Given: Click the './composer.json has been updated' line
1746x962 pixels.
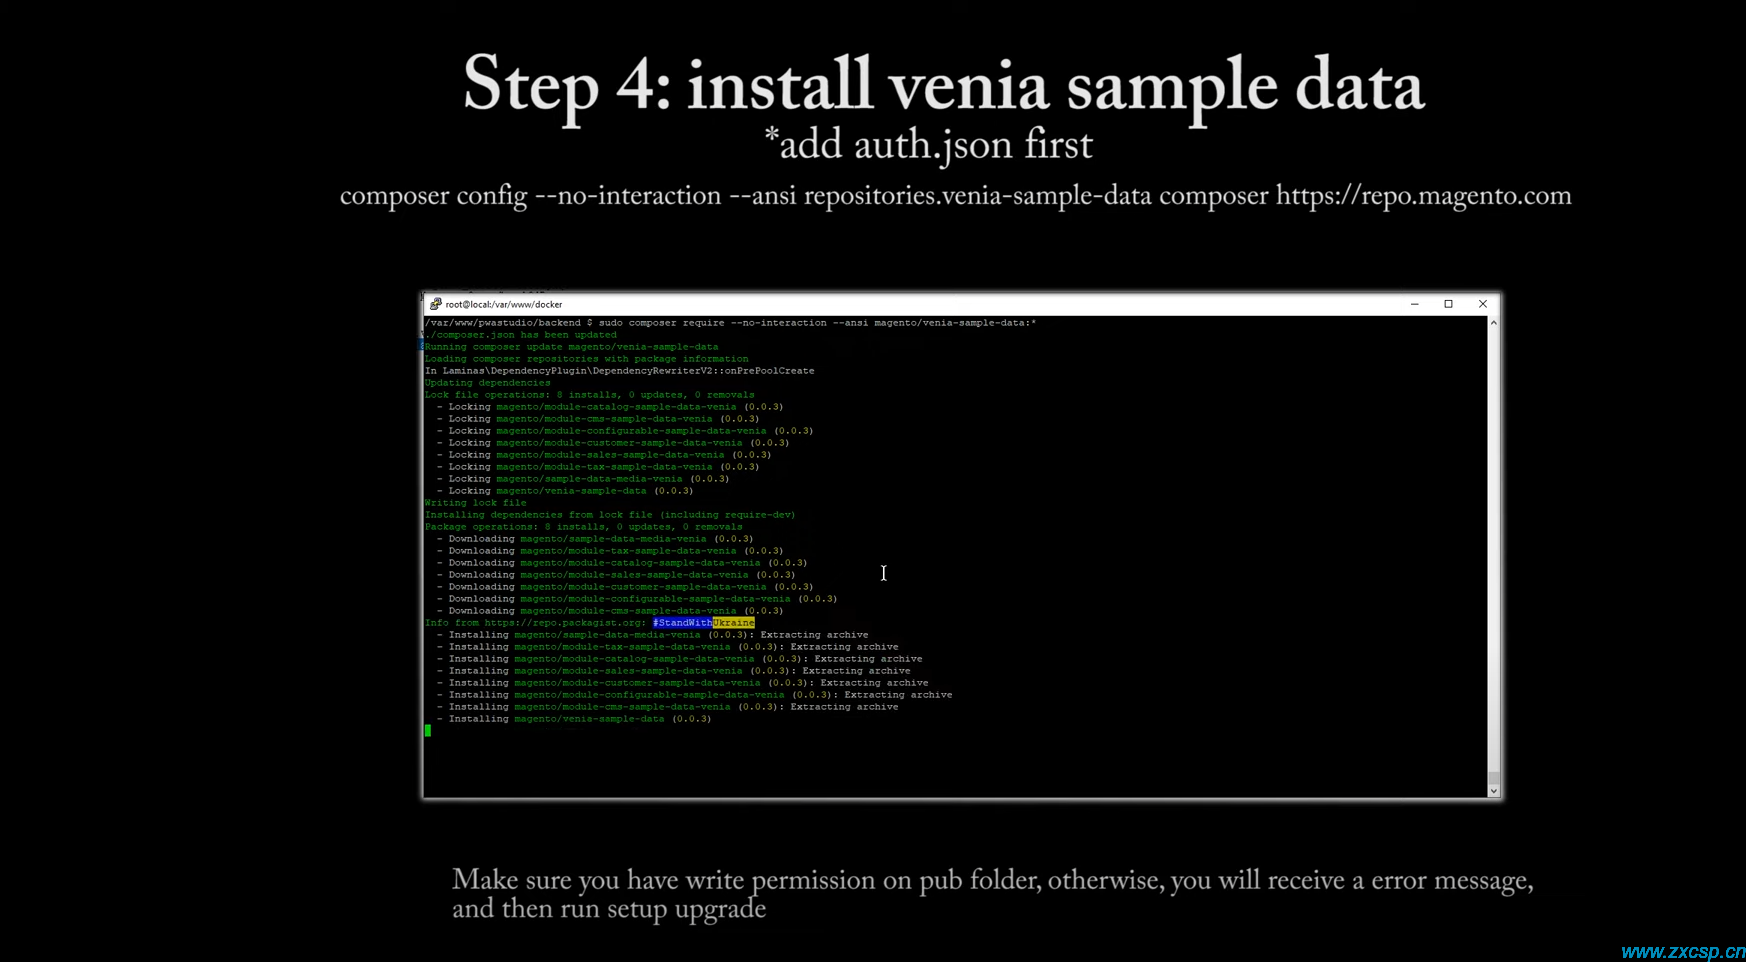Looking at the screenshot, I should [x=520, y=335].
